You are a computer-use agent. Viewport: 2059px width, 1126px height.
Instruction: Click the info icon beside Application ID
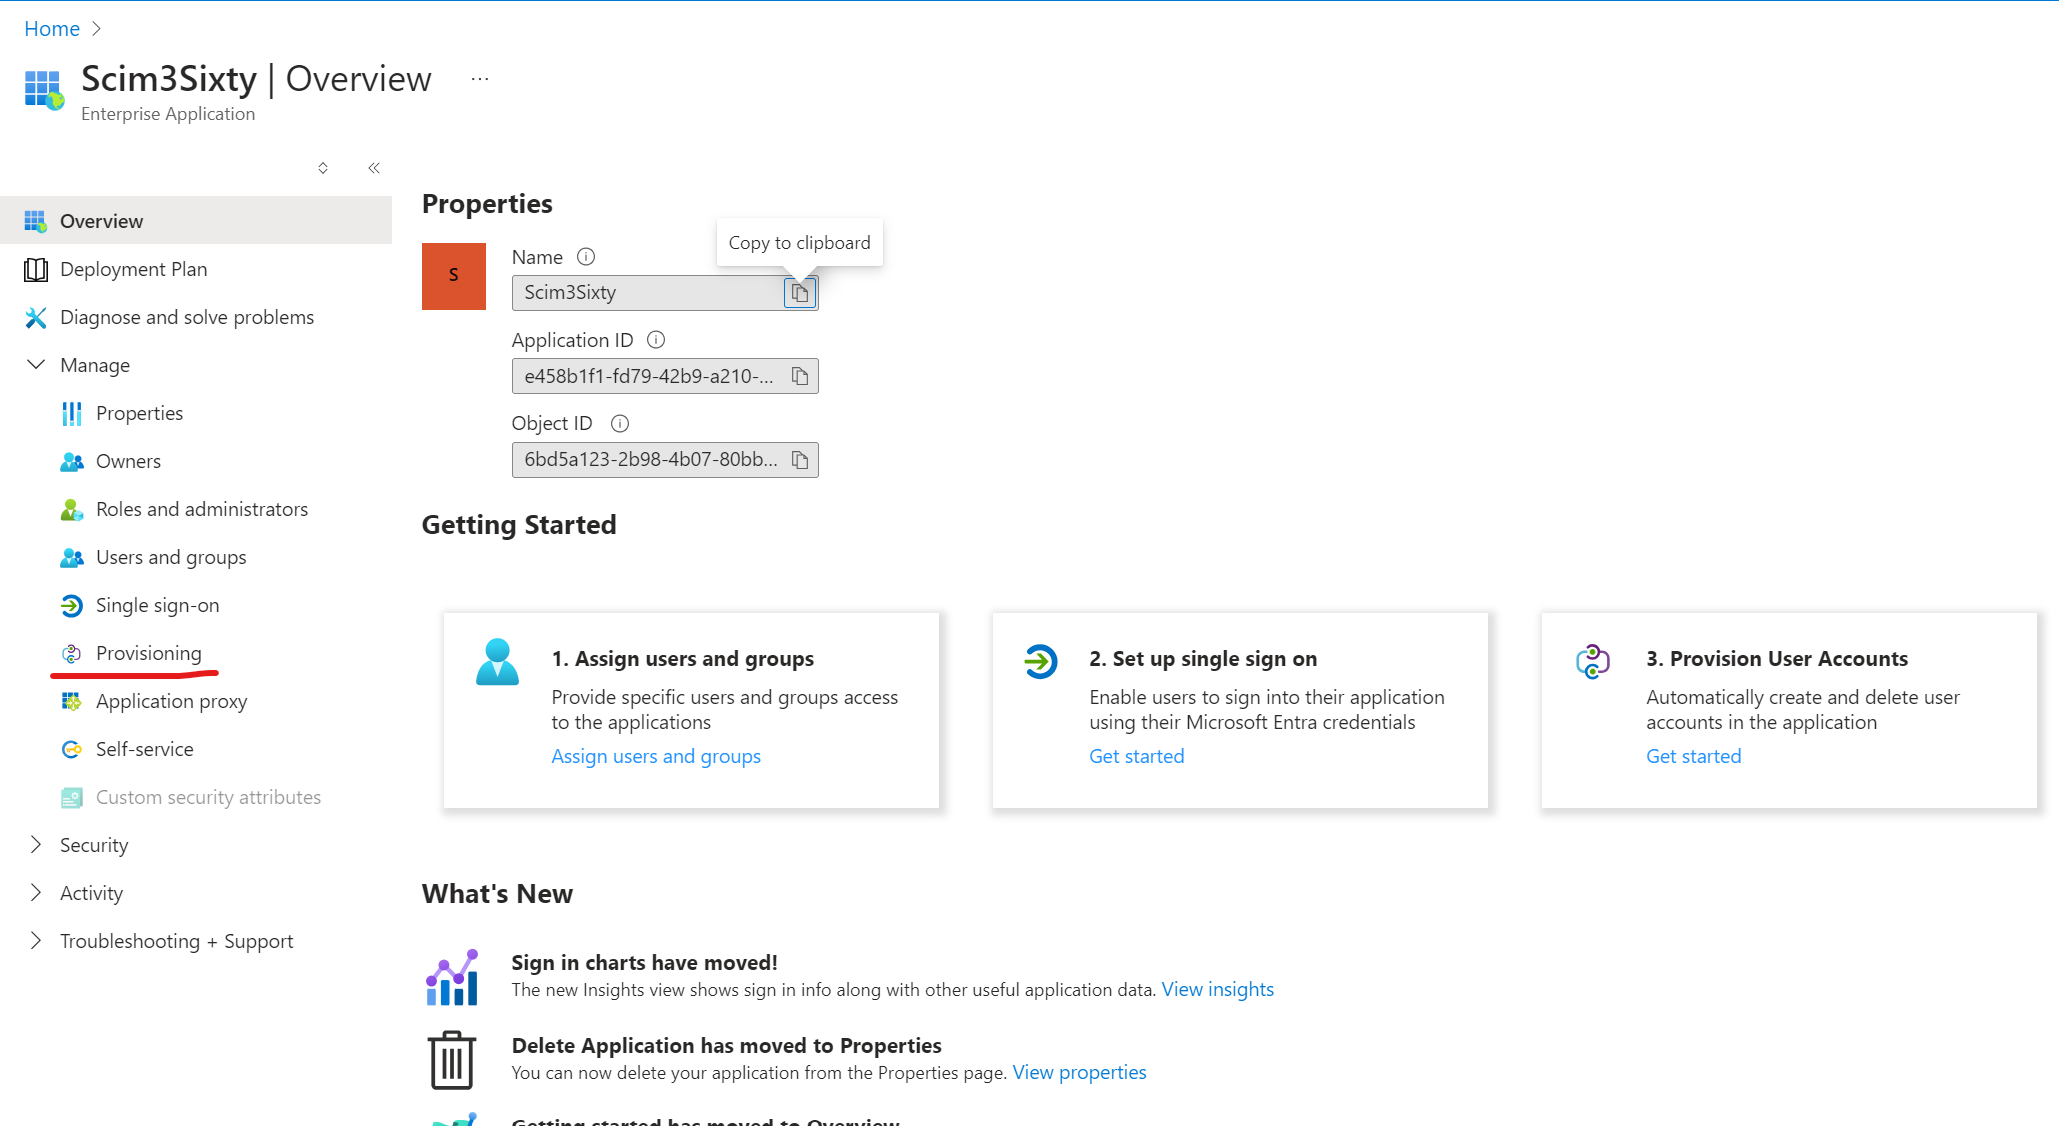pos(656,340)
